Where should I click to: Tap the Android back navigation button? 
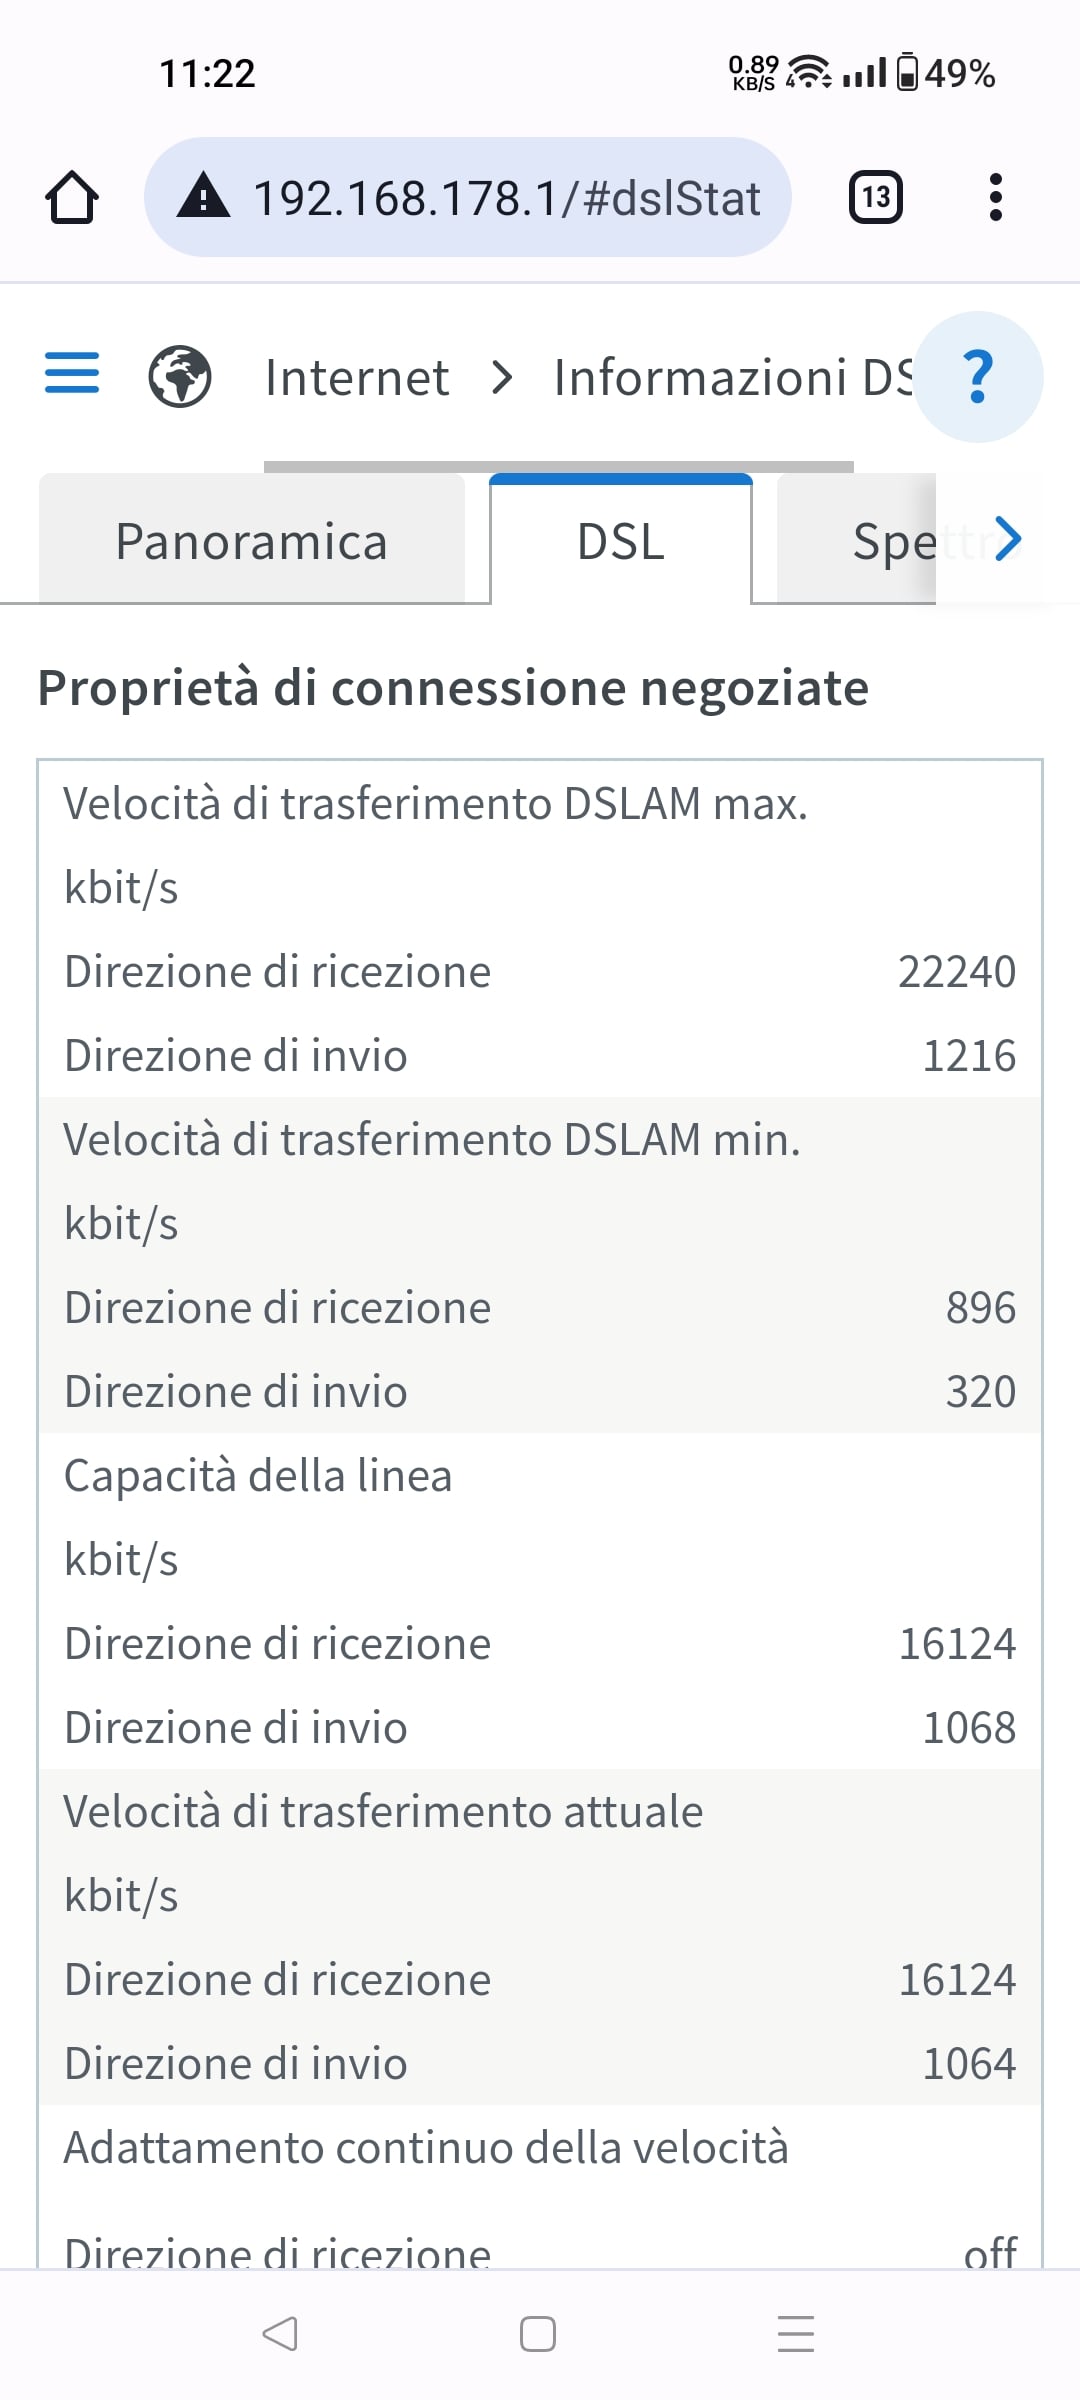pyautogui.click(x=280, y=2334)
